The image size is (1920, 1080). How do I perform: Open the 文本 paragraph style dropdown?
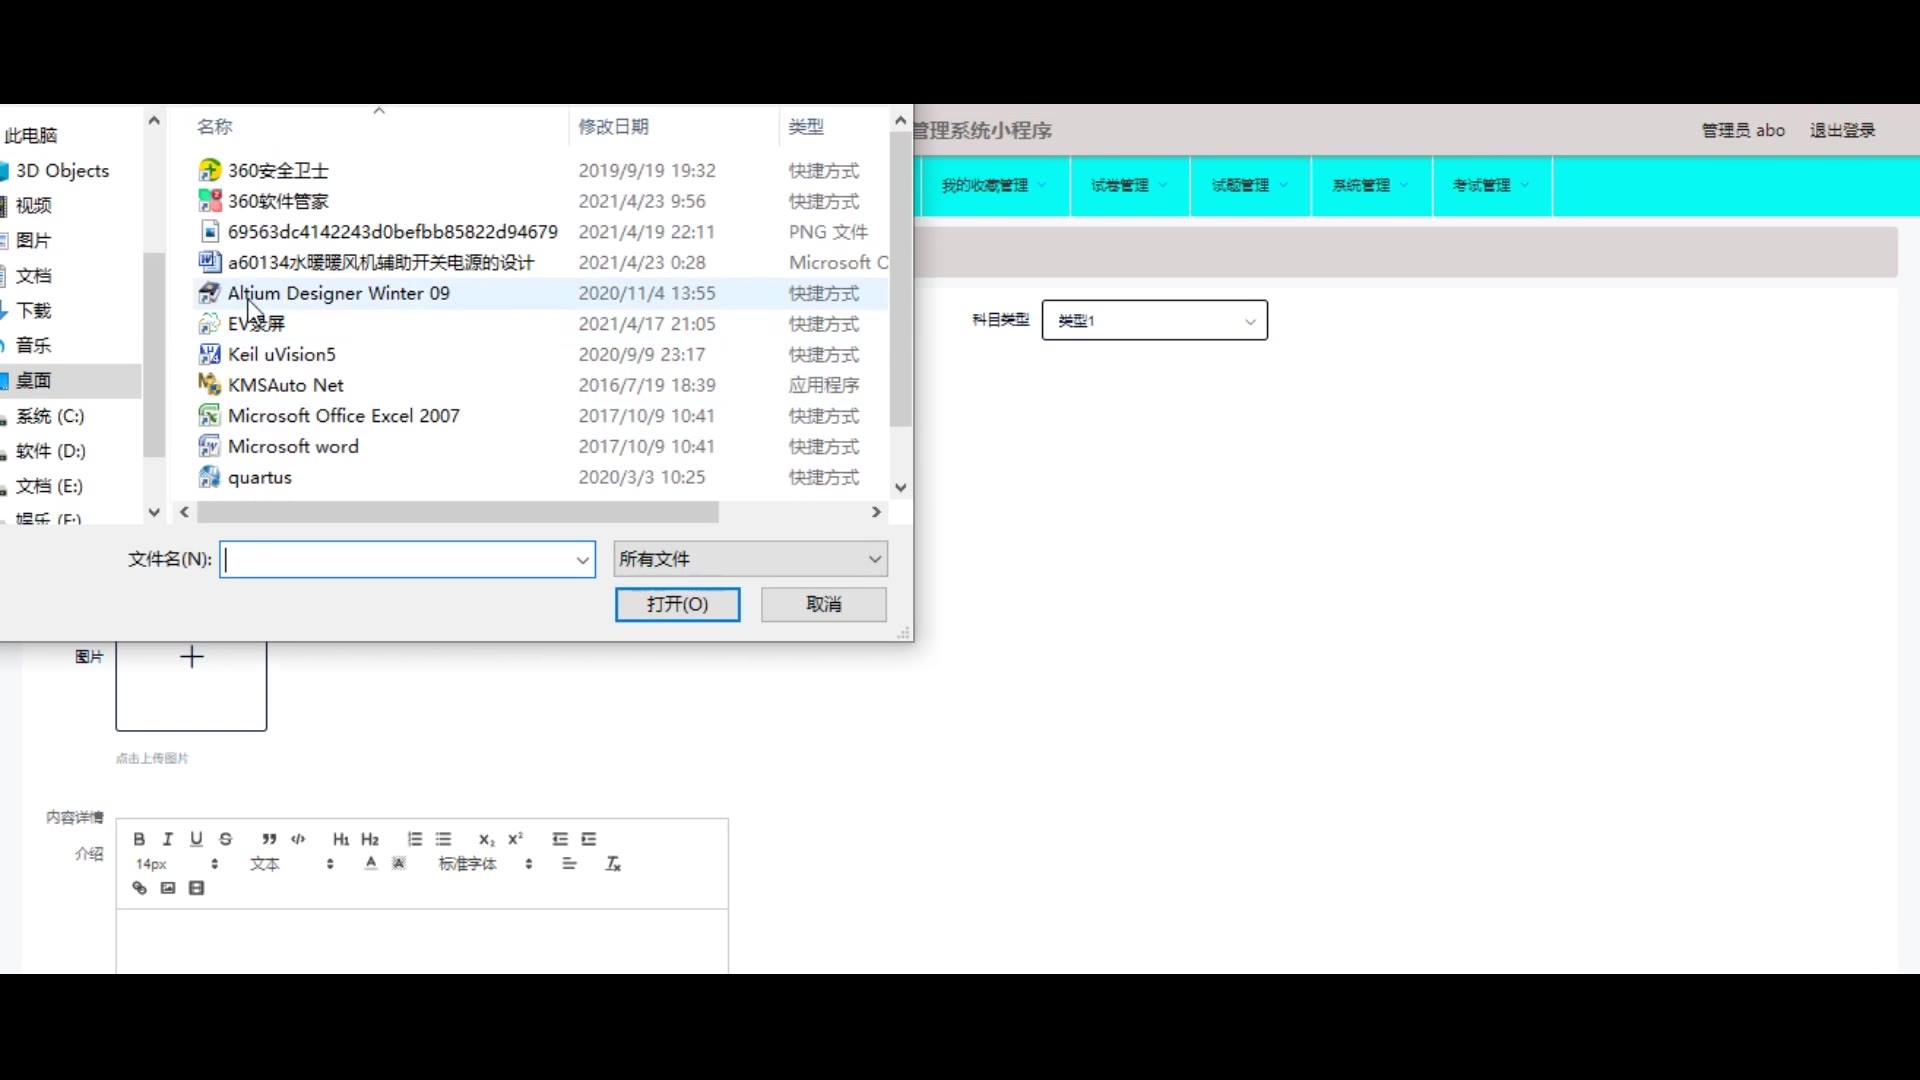coord(291,864)
